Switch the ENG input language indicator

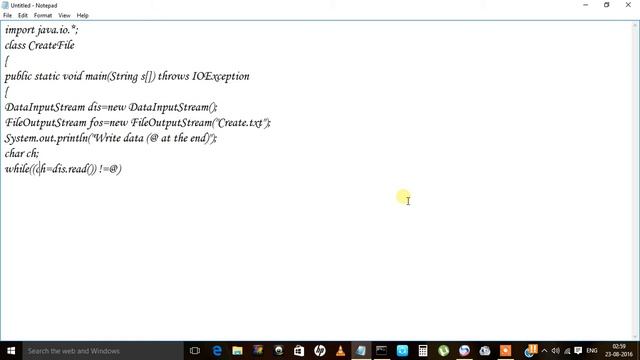(x=592, y=351)
